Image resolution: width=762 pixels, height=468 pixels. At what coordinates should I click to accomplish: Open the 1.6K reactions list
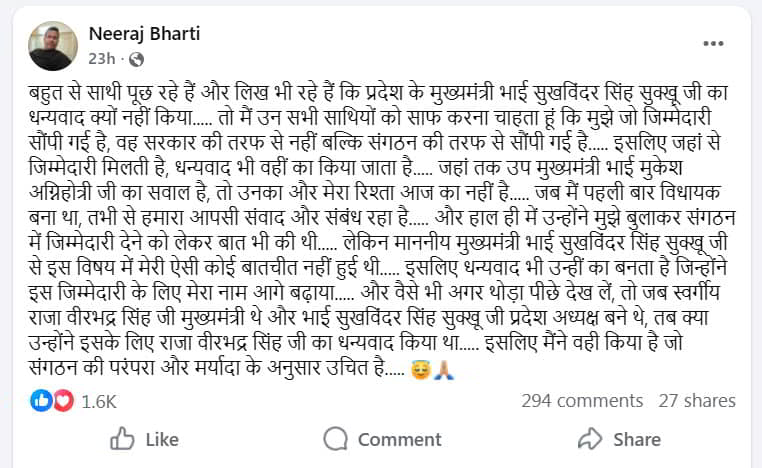(99, 401)
